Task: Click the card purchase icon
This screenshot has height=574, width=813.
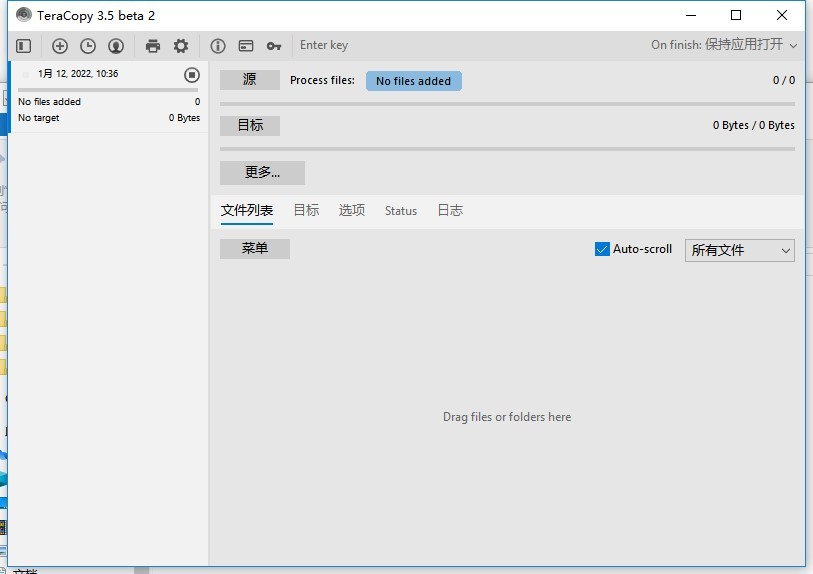Action: [x=246, y=46]
